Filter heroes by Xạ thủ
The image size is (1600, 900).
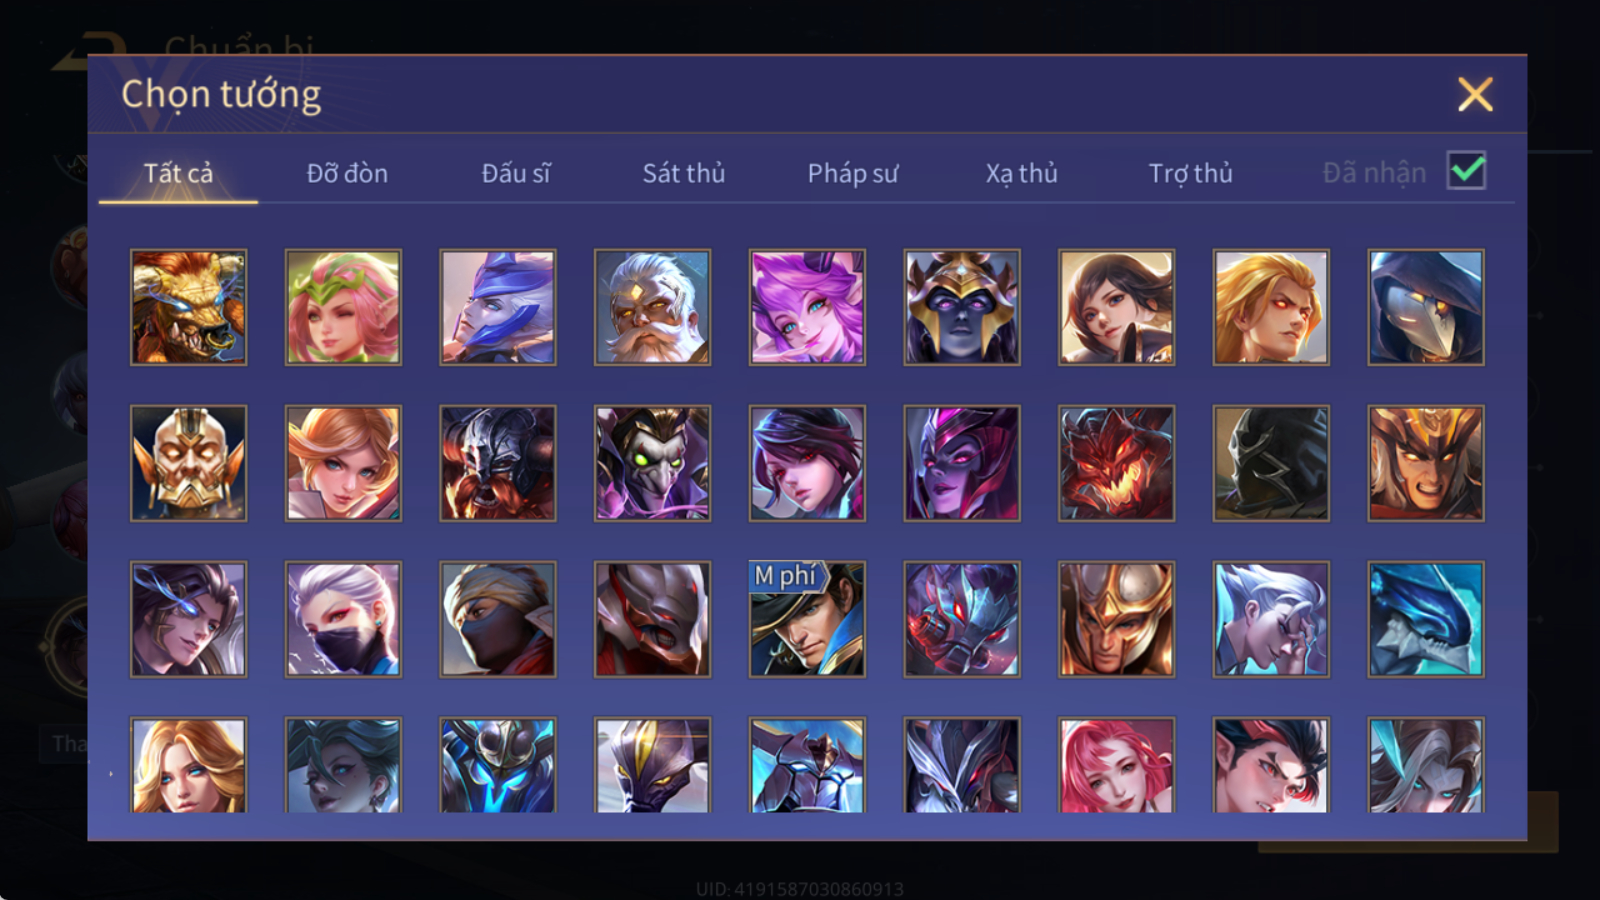(x=1021, y=173)
